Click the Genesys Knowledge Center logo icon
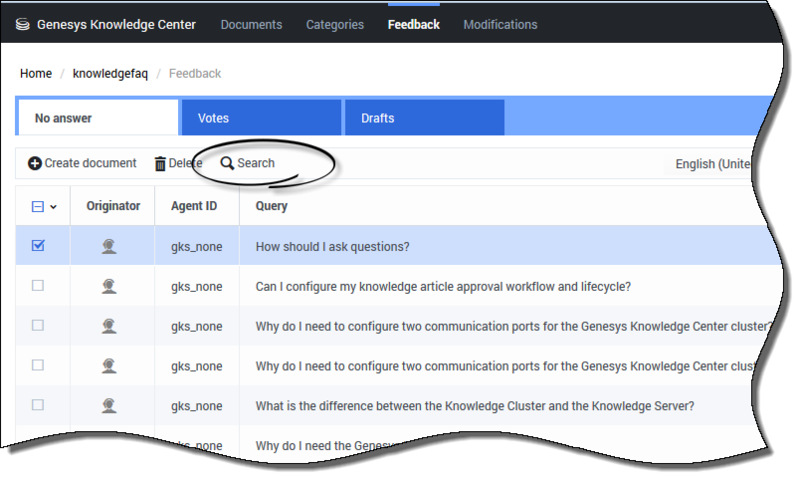This screenshot has height=480, width=800. pos(22,24)
